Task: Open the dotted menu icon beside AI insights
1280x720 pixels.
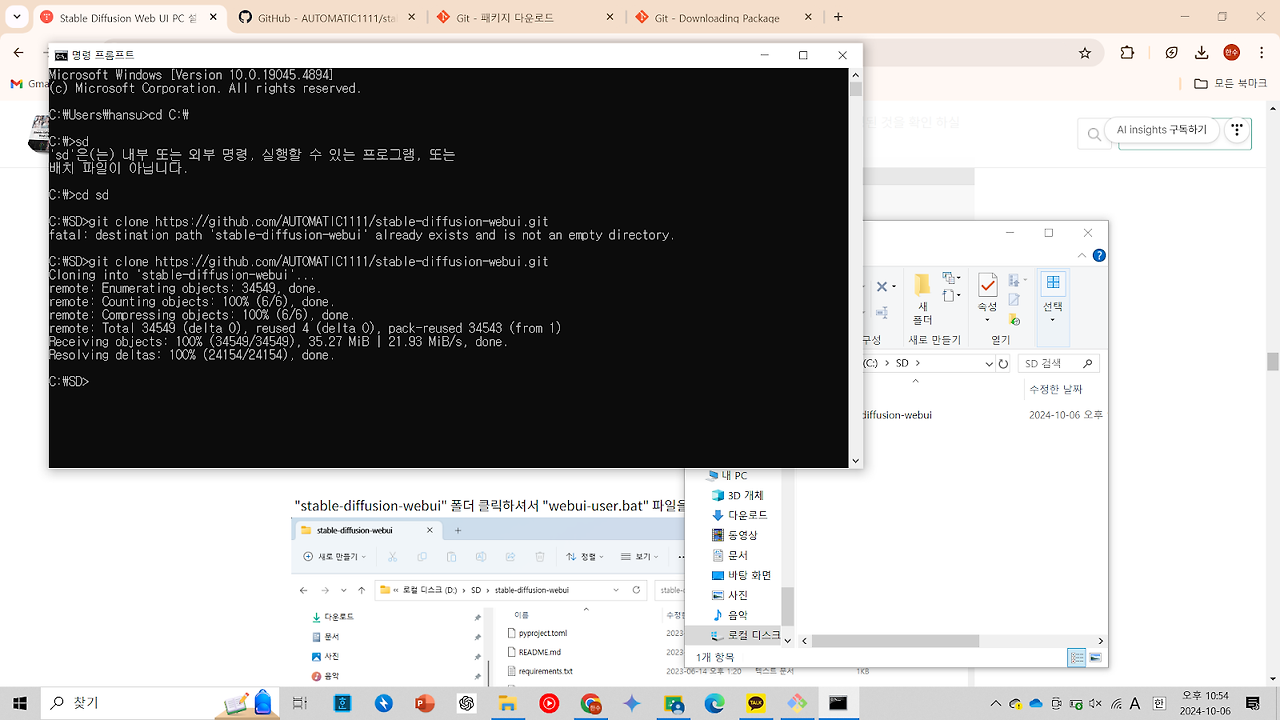Action: click(1238, 130)
